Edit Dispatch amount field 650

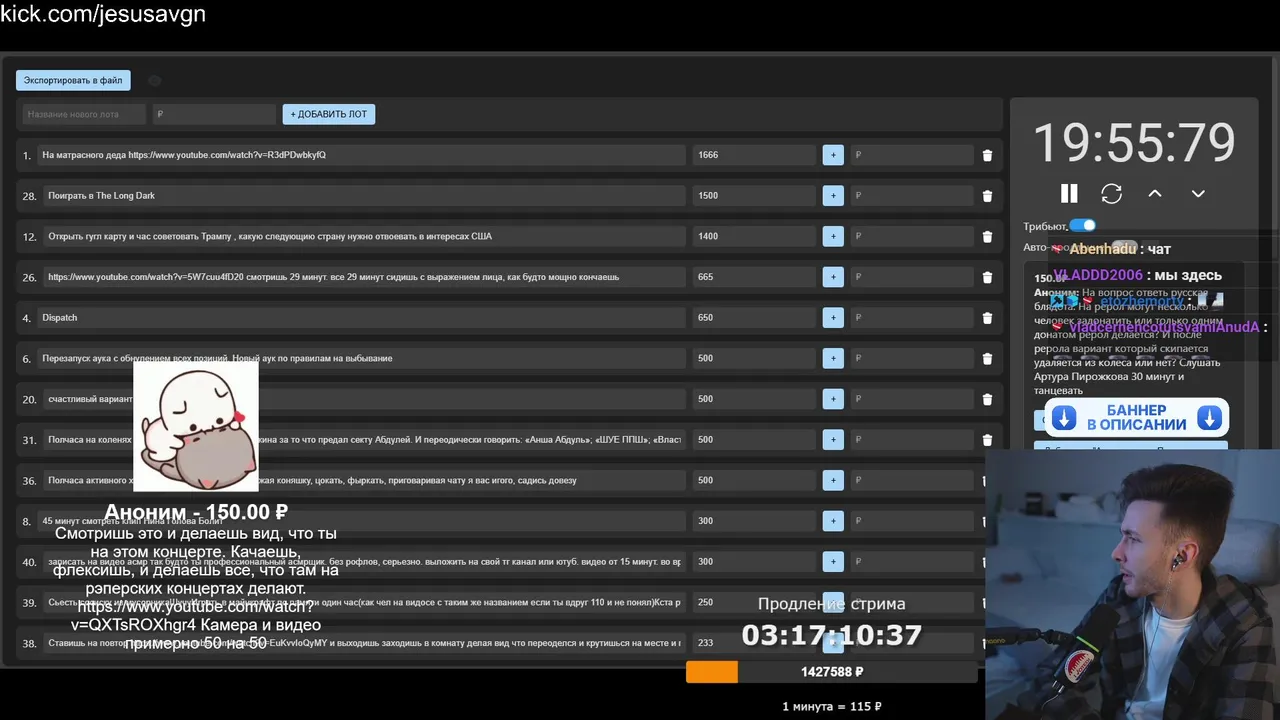coord(754,318)
